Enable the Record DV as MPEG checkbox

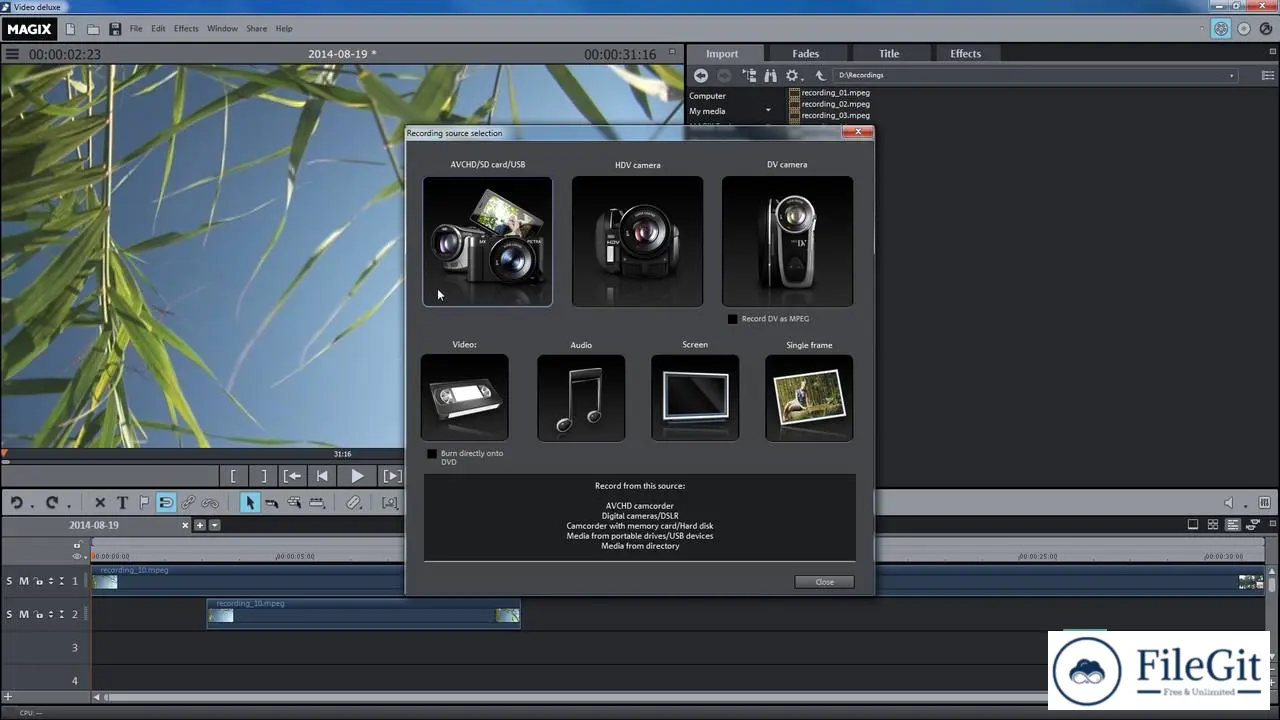(732, 319)
